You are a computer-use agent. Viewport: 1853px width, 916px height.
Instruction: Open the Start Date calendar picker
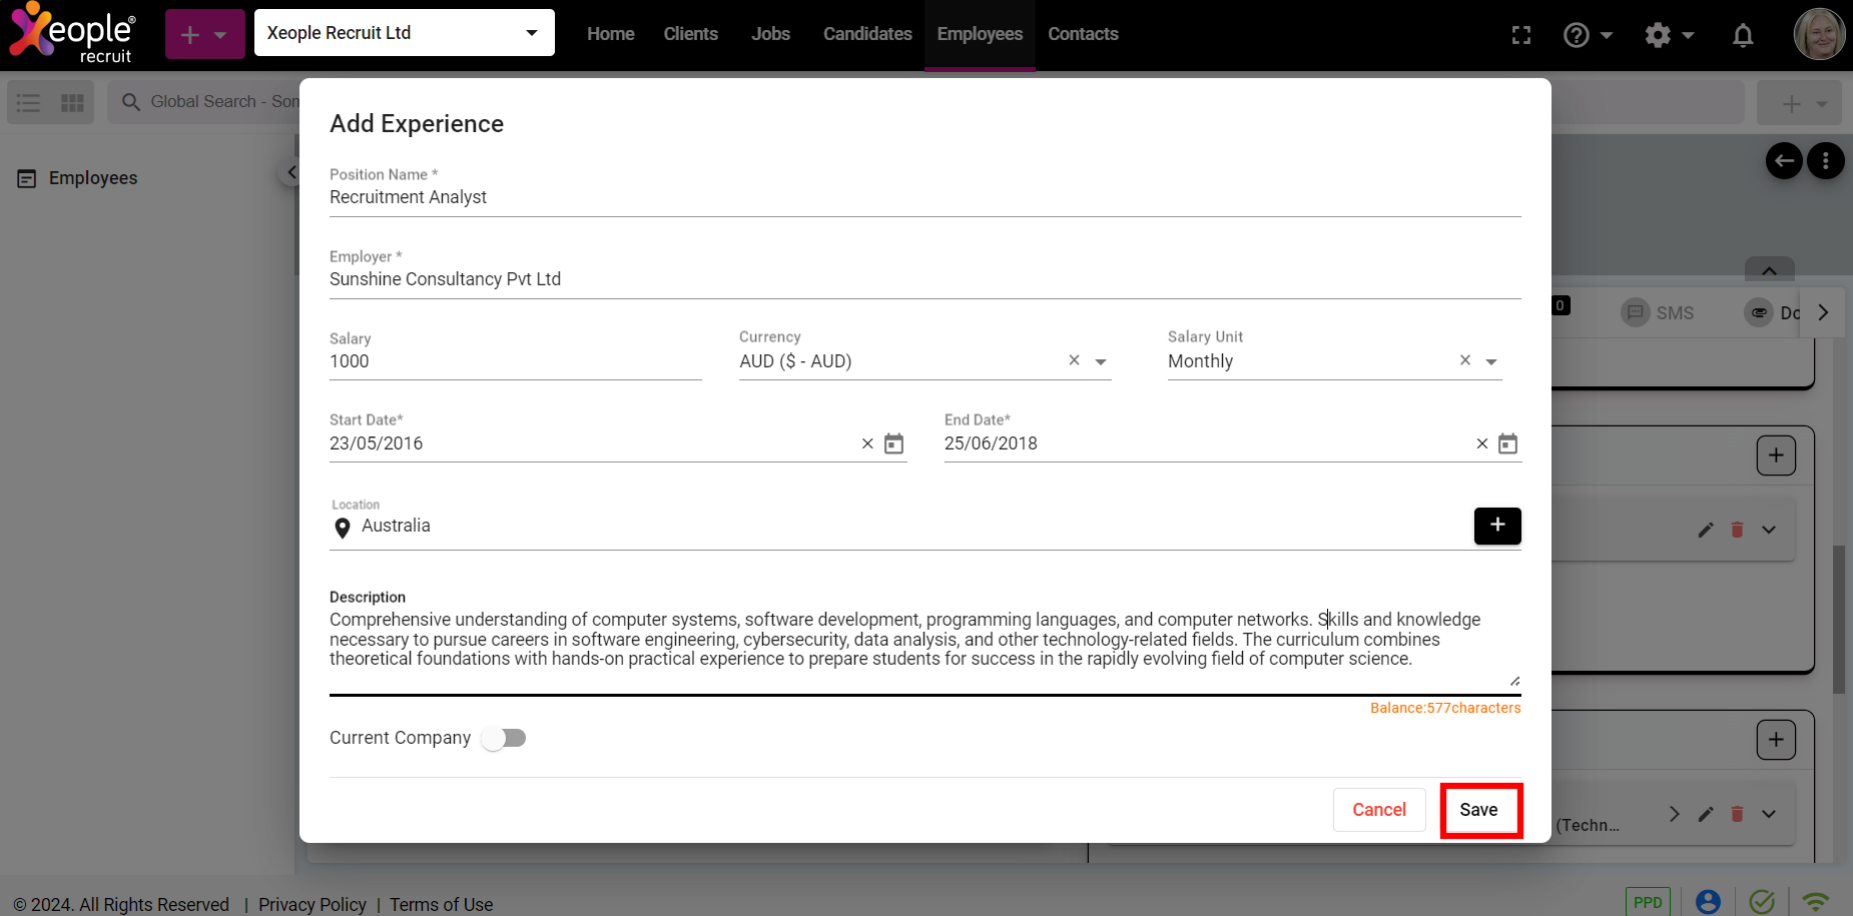894,444
